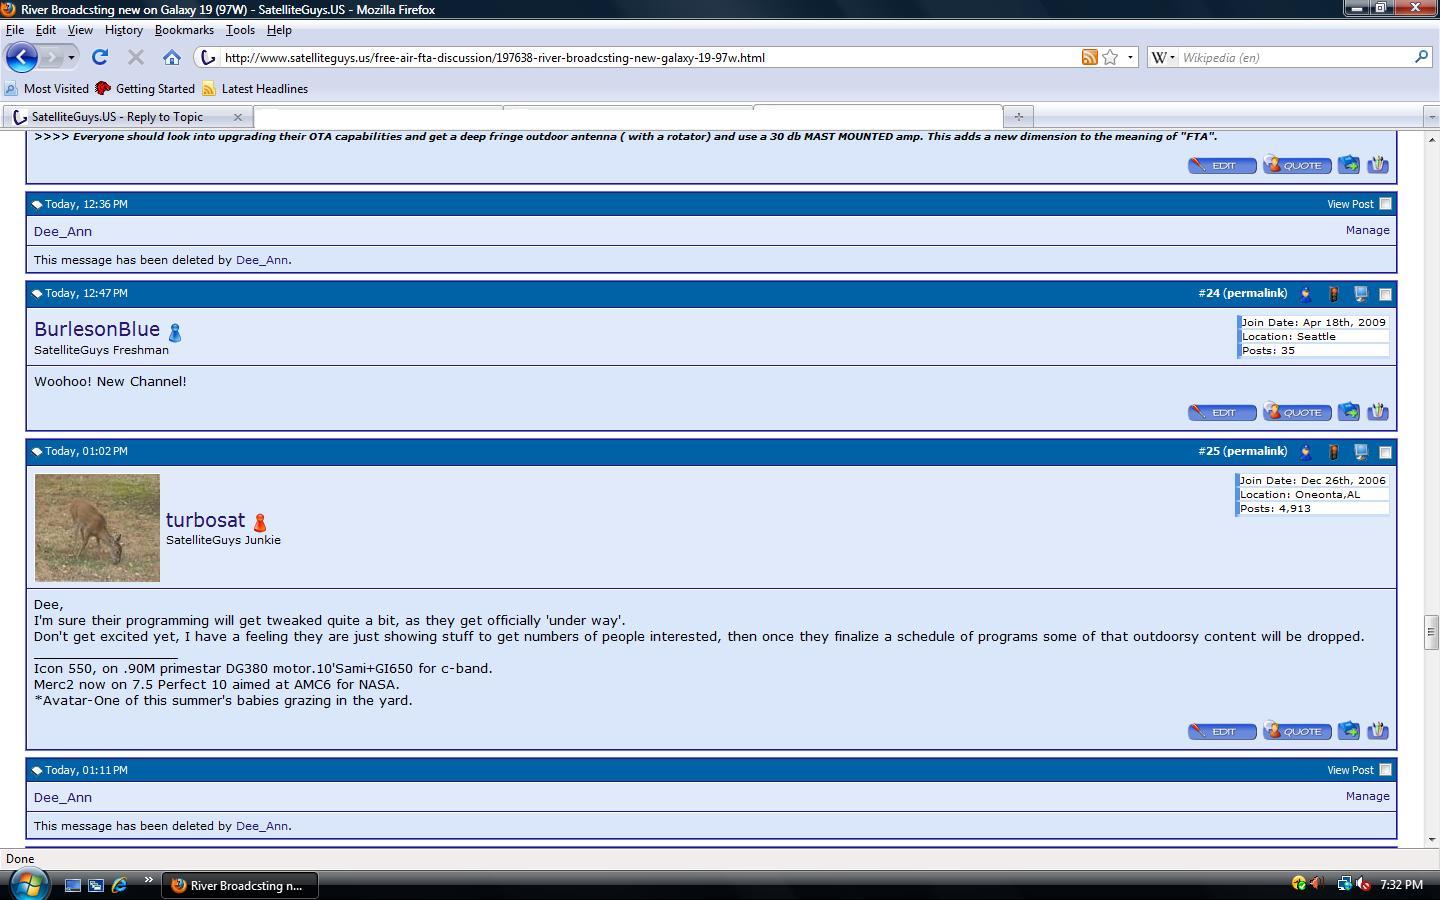
Task: Check the View Post box on 12:36 PM message
Action: [x=1385, y=204]
